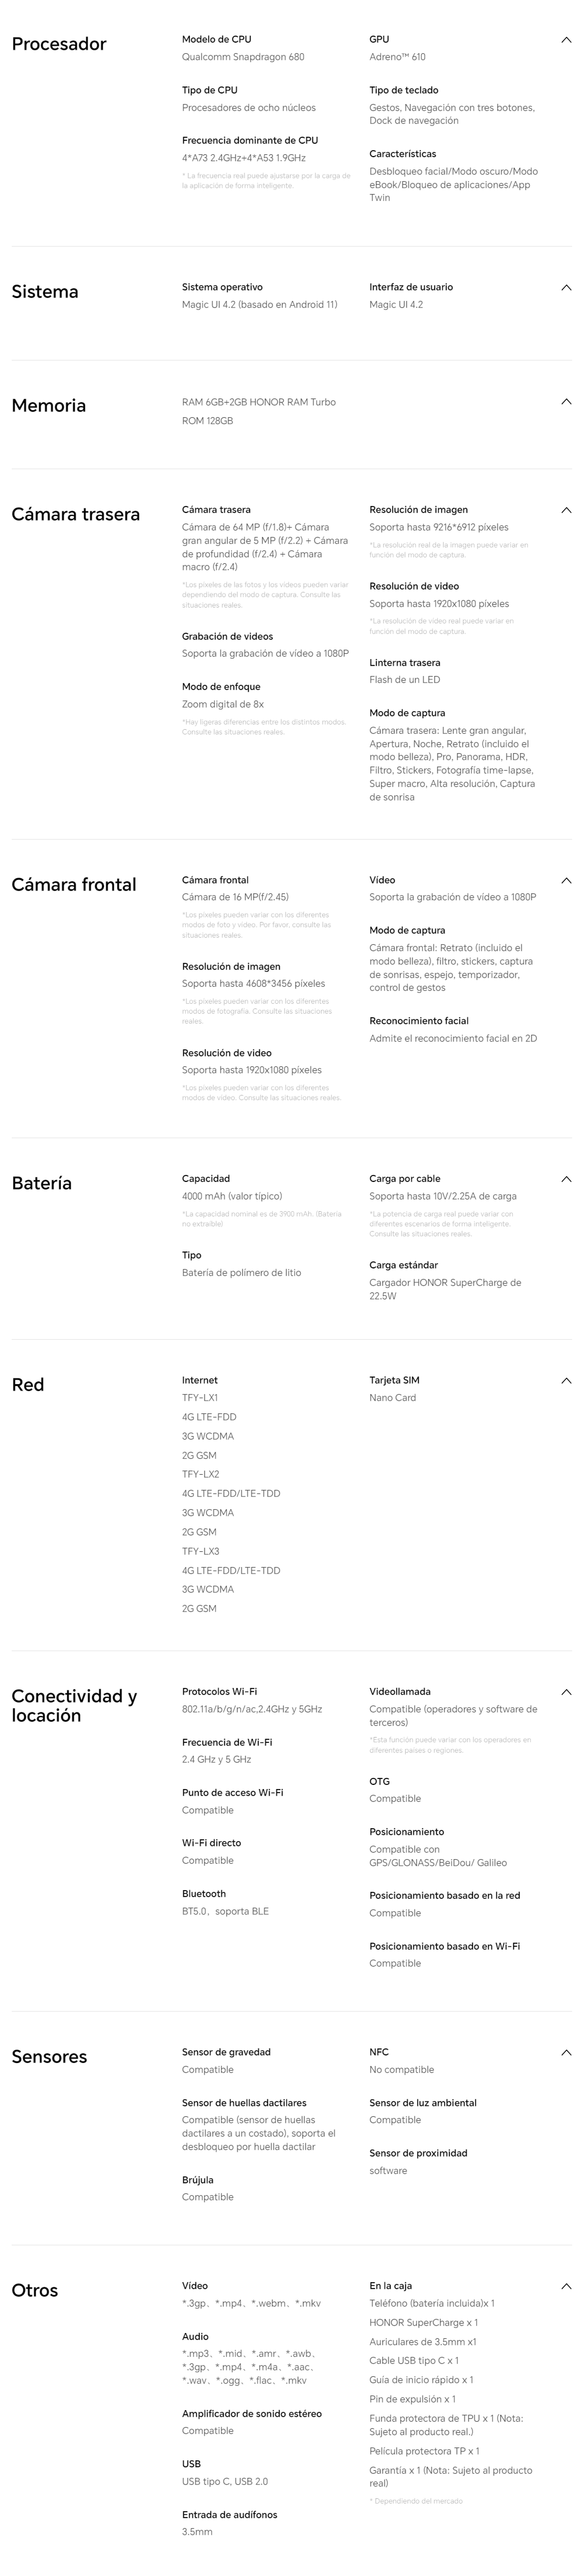Collapse the Conectividad y locación chevron

[566, 1692]
